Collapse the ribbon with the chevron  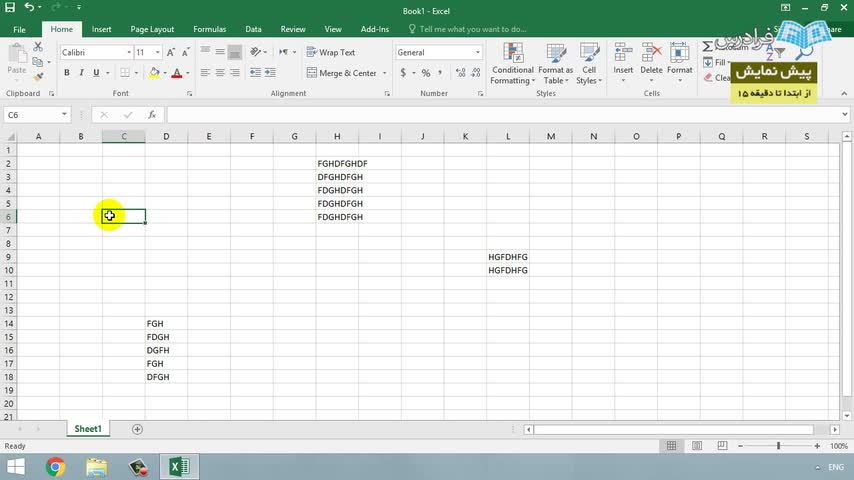[844, 94]
